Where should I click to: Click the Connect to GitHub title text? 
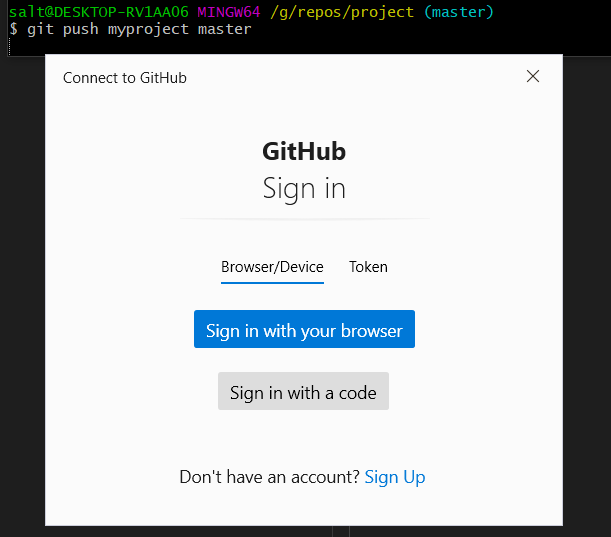coord(125,78)
